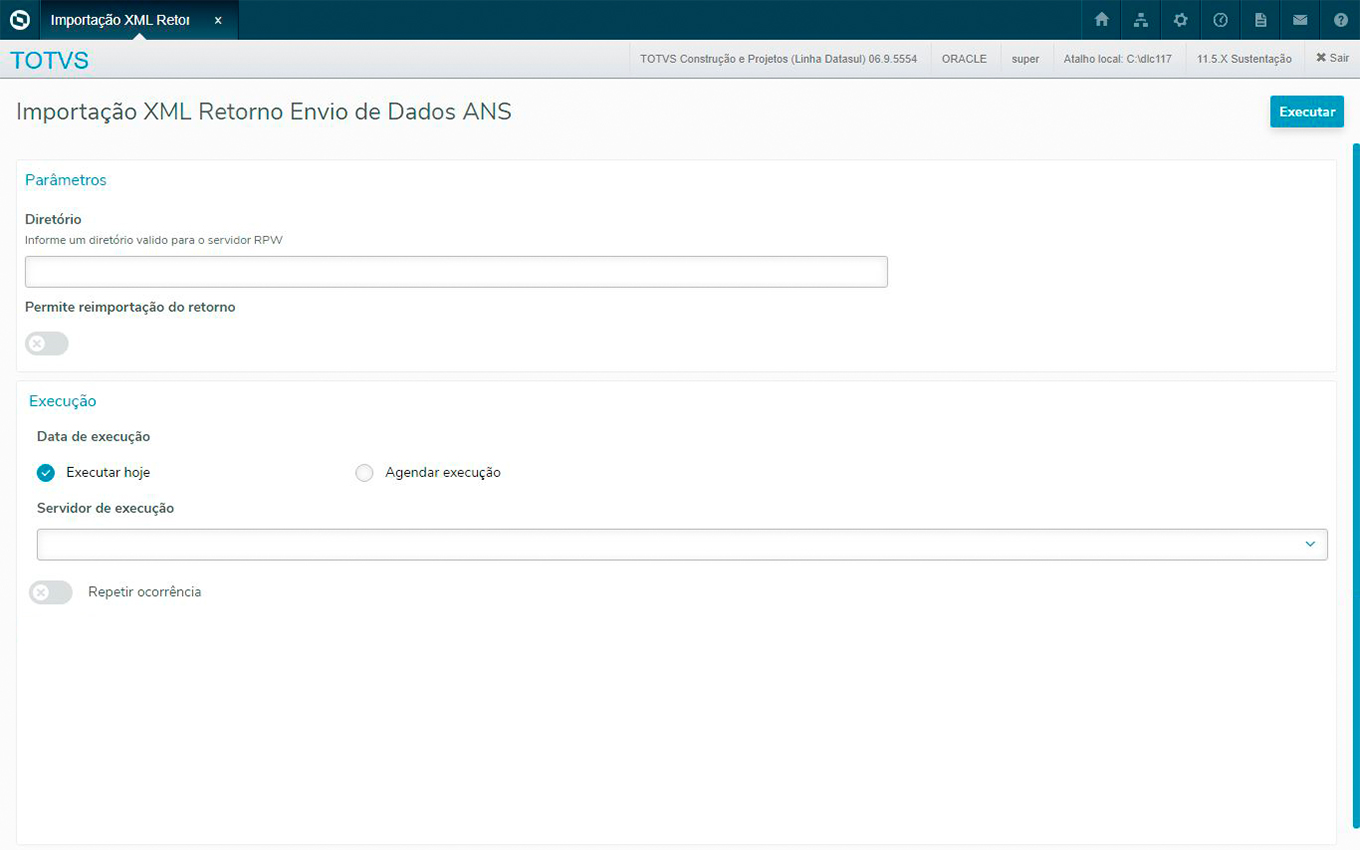Click the vertical scrollbar on the right

click(1355, 400)
